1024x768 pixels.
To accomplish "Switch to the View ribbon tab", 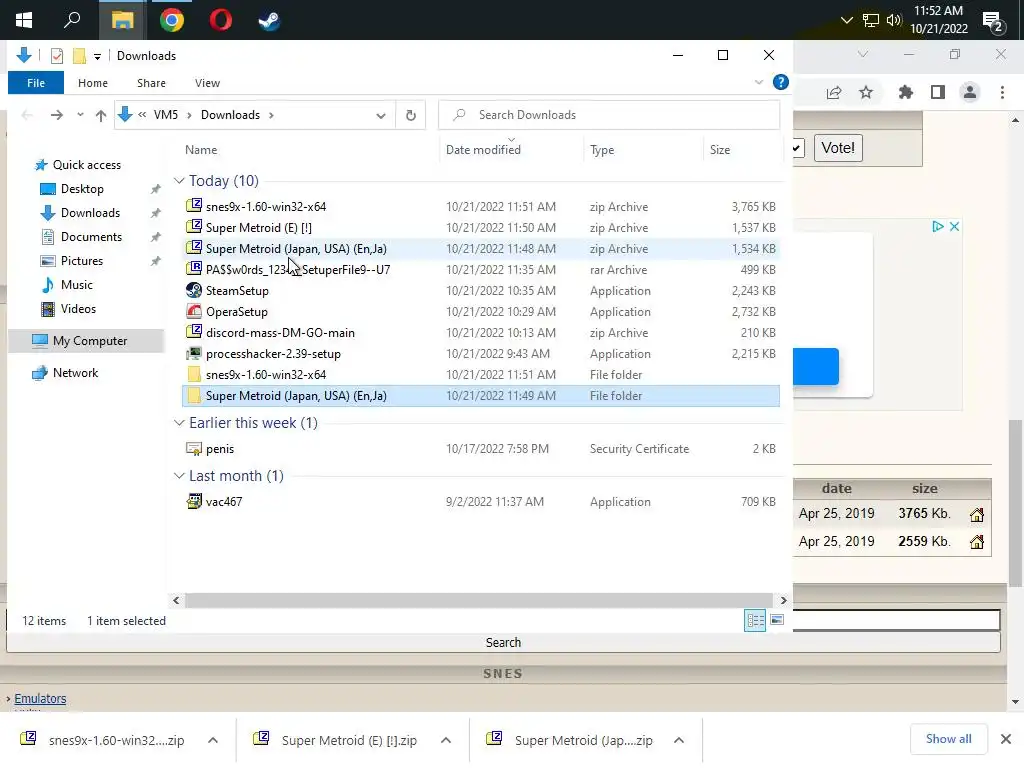I will click(x=207, y=83).
